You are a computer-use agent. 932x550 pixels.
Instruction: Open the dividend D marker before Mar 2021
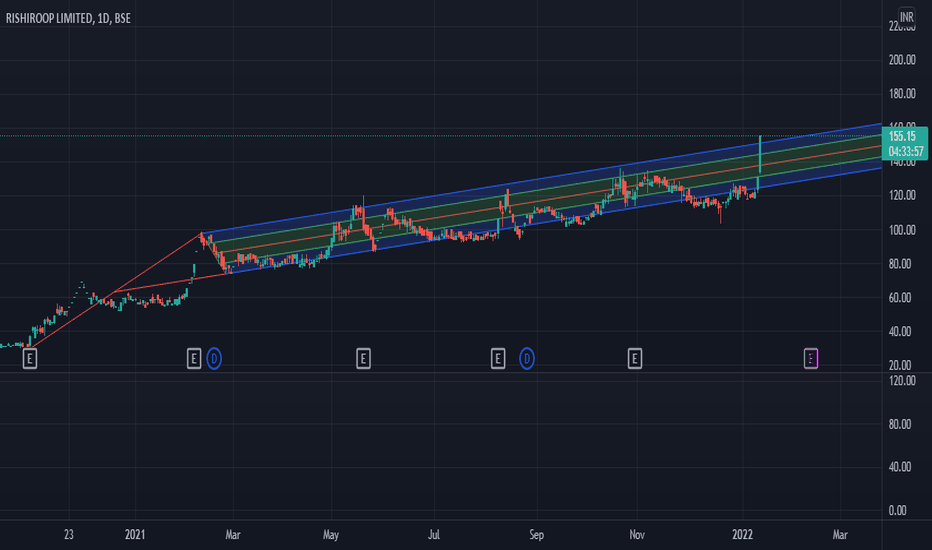tap(214, 359)
